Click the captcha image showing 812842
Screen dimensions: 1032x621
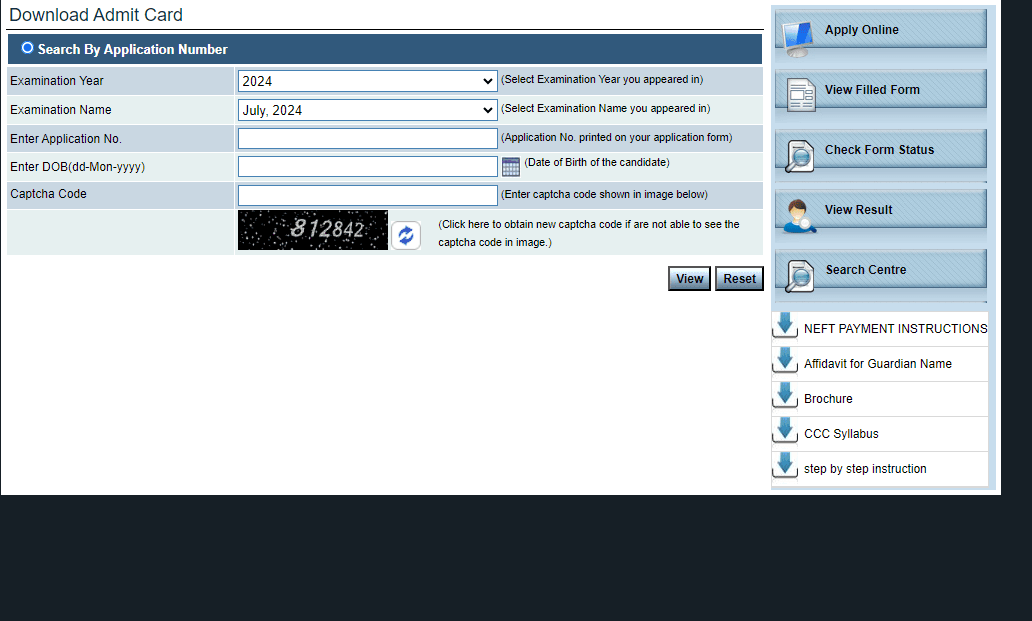click(x=312, y=230)
